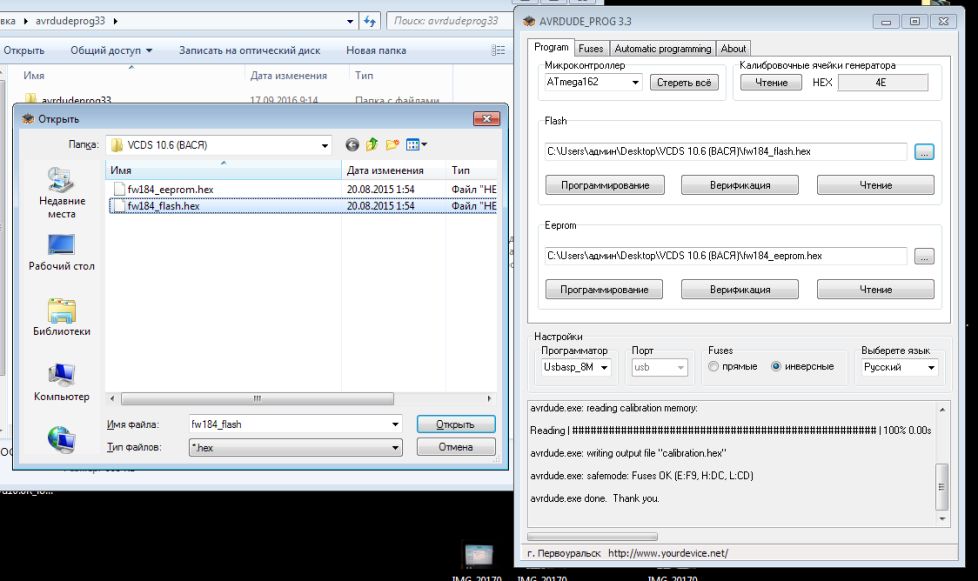Click Новая папка in Explorer toolbar

[376, 50]
